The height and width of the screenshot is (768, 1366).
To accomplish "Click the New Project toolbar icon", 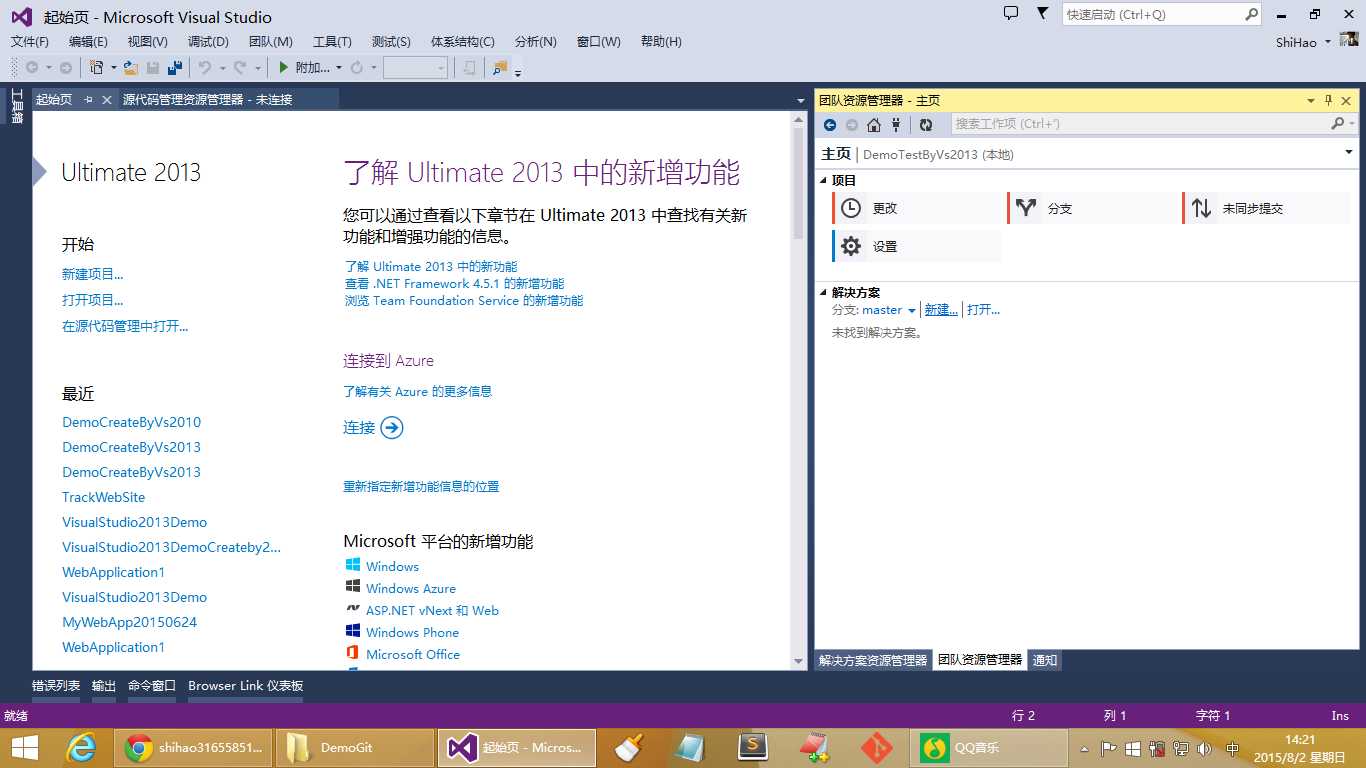I will [97, 67].
